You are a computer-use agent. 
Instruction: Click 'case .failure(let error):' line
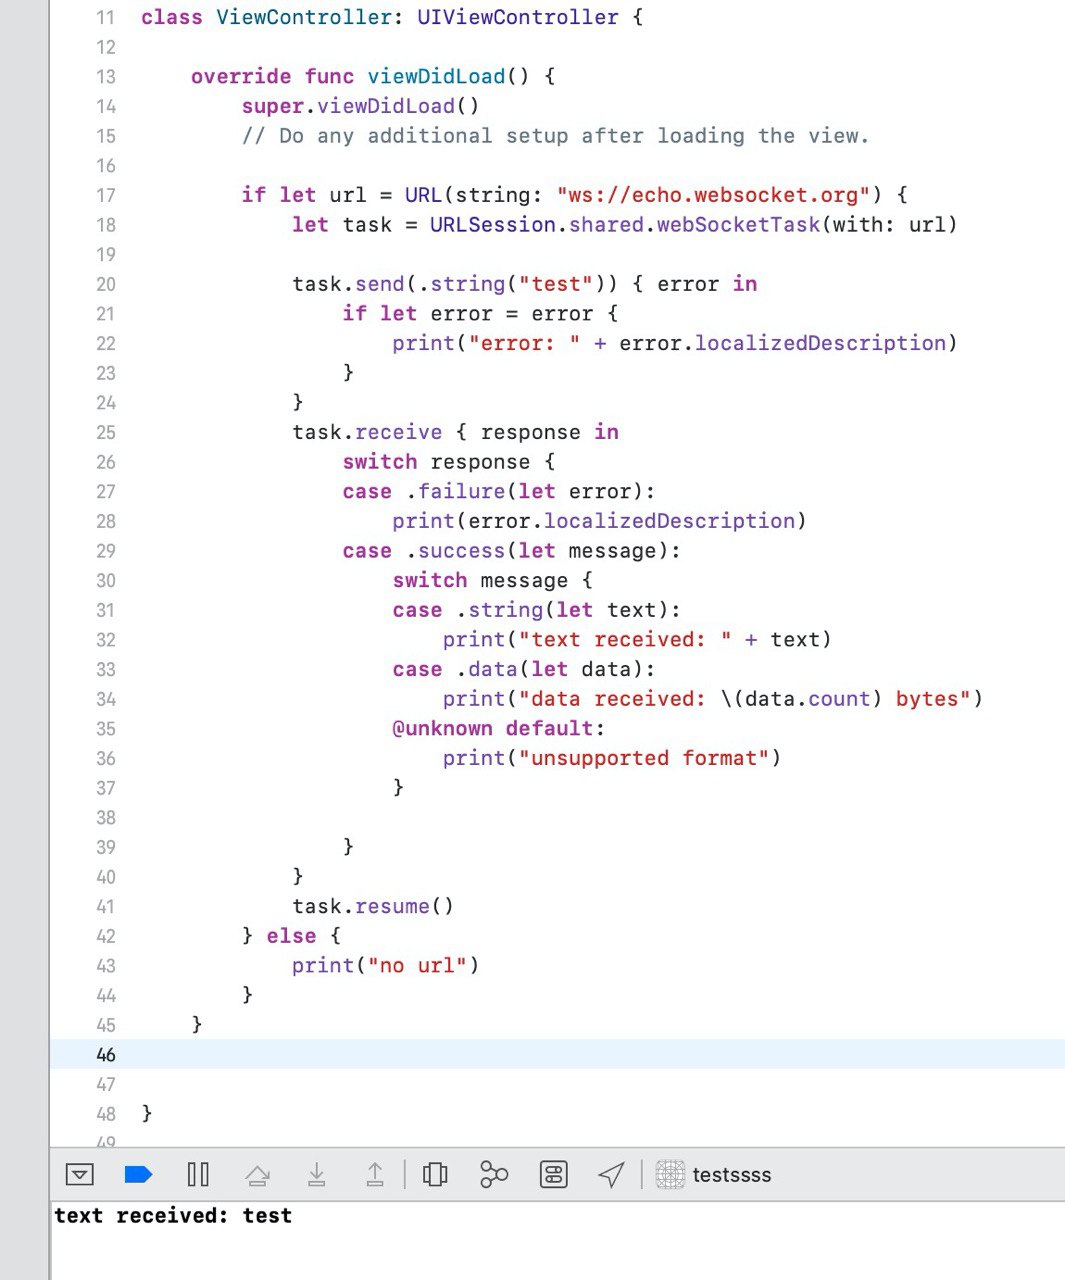pyautogui.click(x=499, y=491)
